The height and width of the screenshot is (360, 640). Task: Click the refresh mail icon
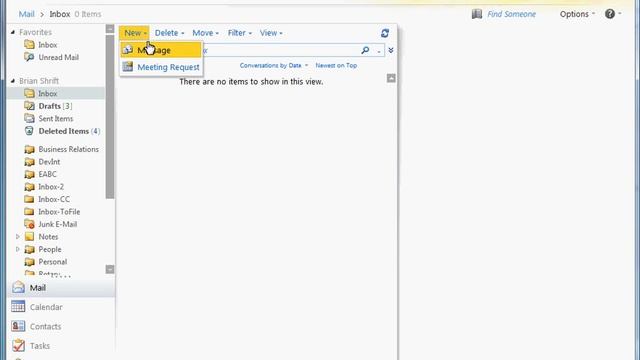(x=384, y=33)
